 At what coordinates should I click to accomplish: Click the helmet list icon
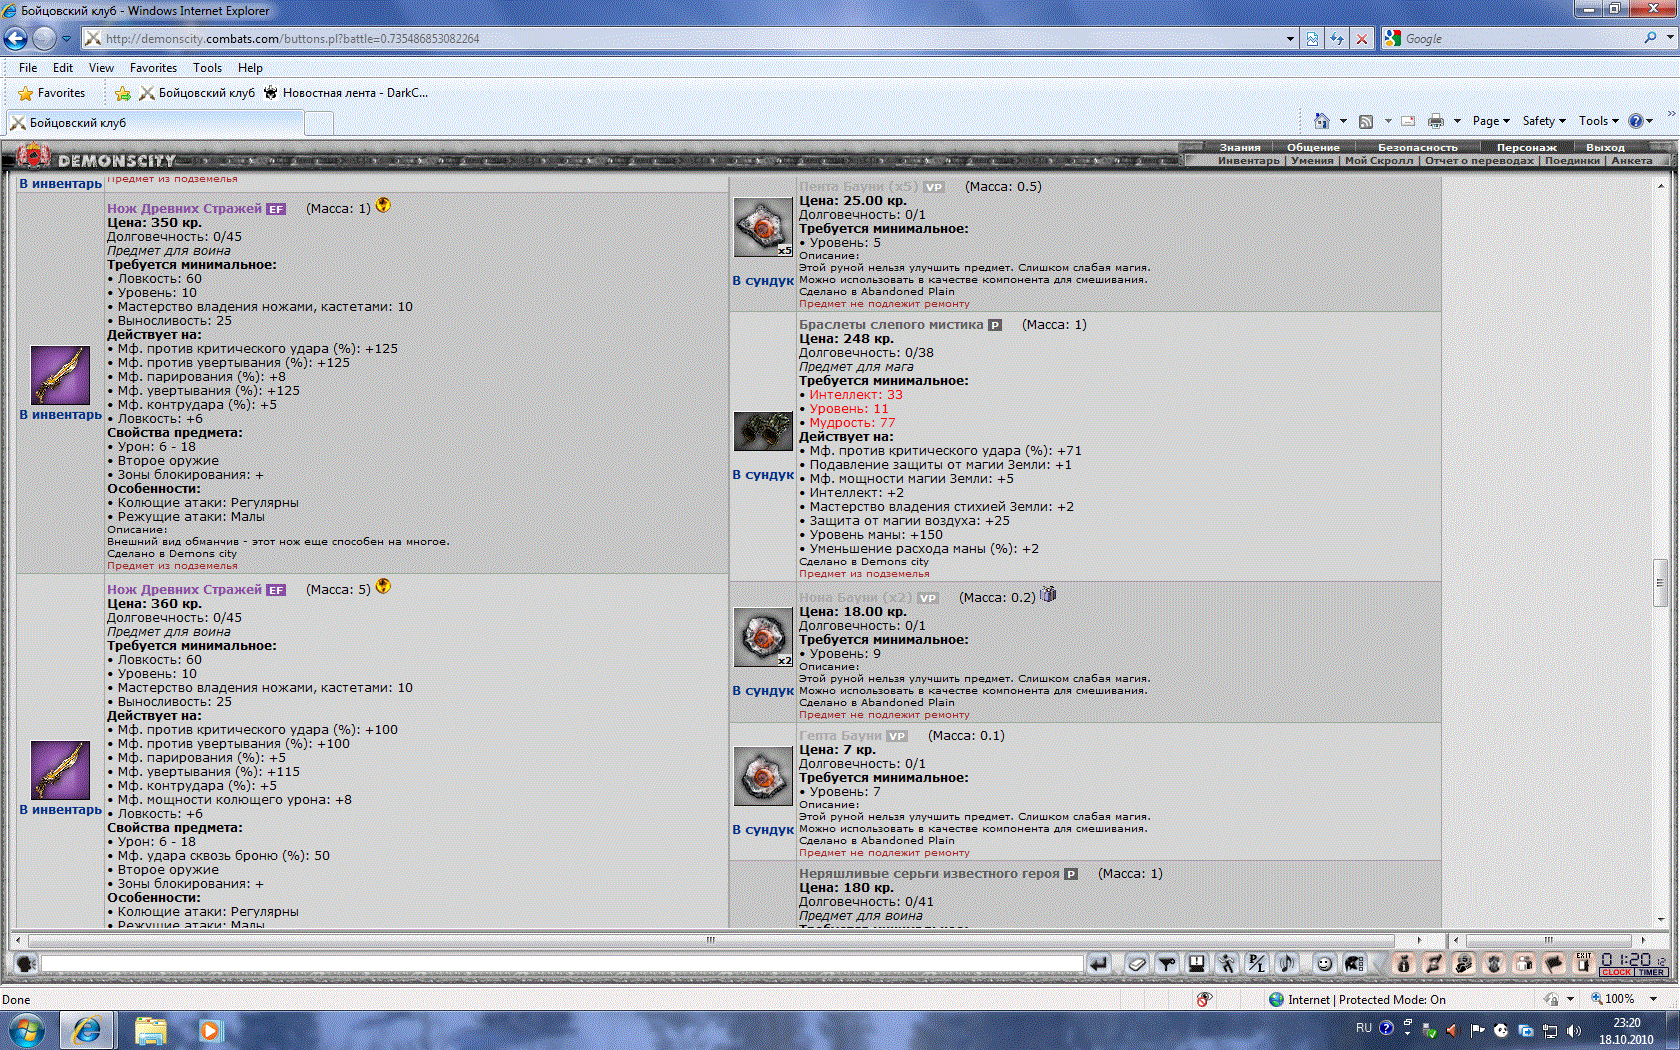(x=1354, y=963)
